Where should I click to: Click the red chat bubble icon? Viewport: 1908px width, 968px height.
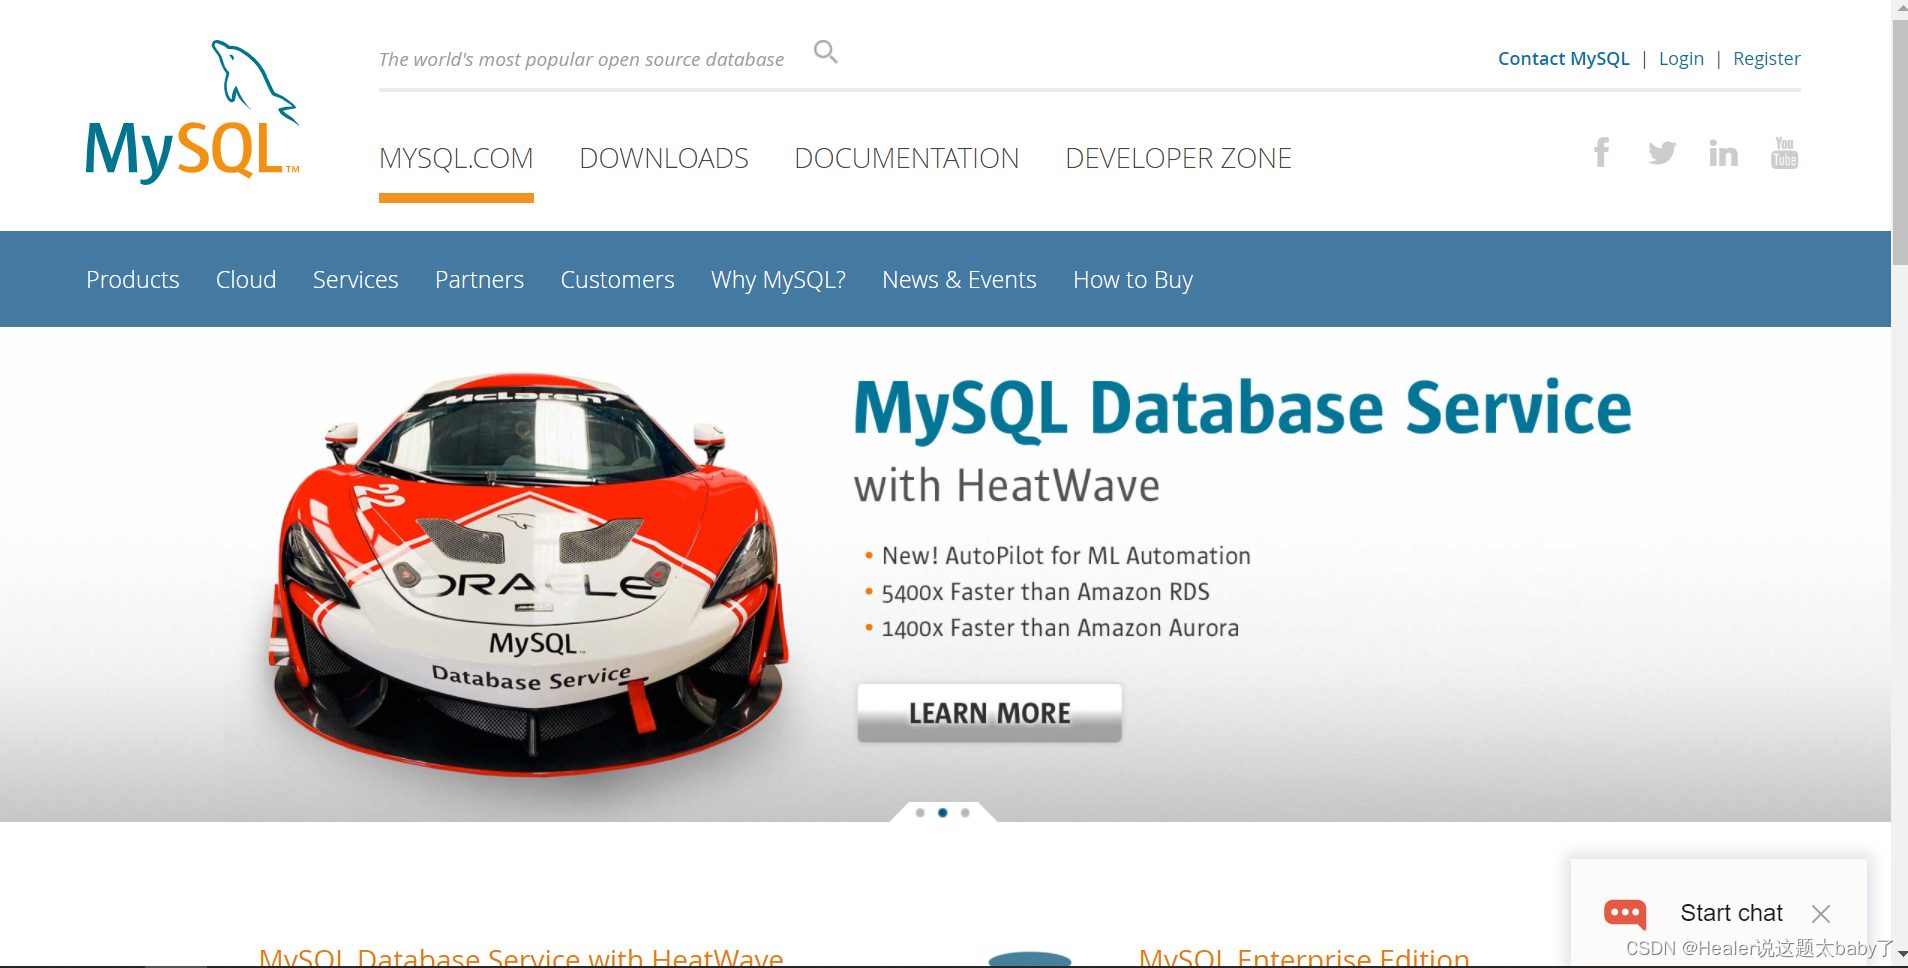click(1625, 913)
